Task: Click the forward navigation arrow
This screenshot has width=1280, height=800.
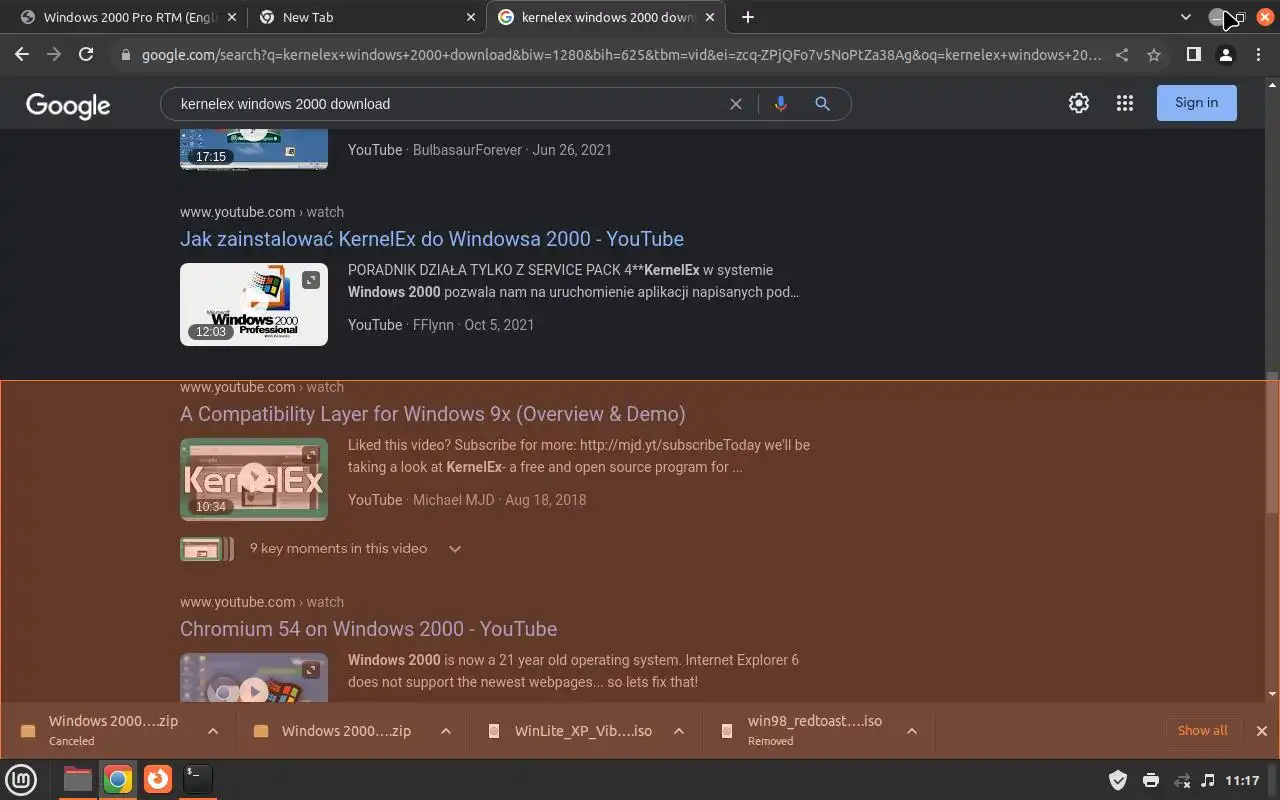Action: (54, 55)
